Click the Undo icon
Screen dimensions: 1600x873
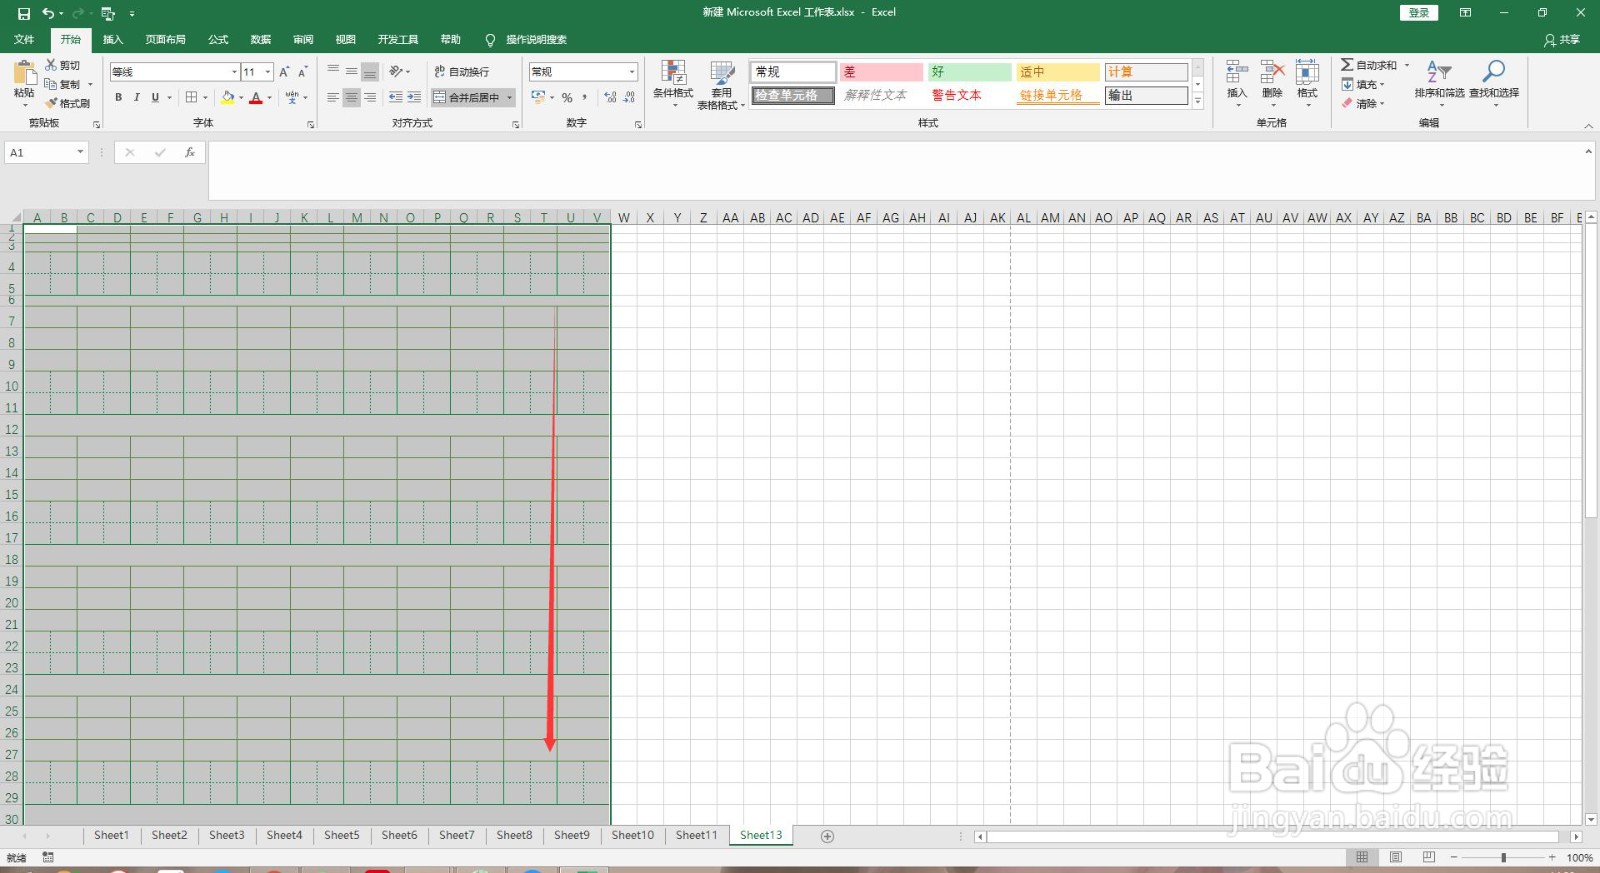click(x=48, y=14)
